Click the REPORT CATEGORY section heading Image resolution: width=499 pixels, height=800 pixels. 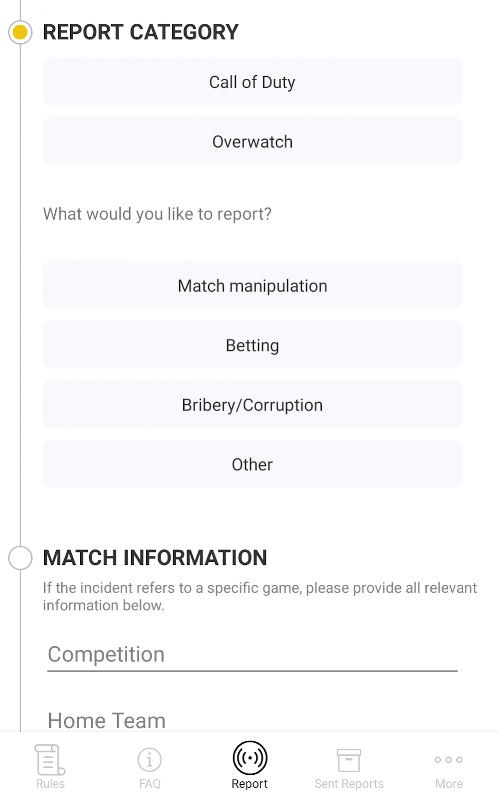(140, 32)
